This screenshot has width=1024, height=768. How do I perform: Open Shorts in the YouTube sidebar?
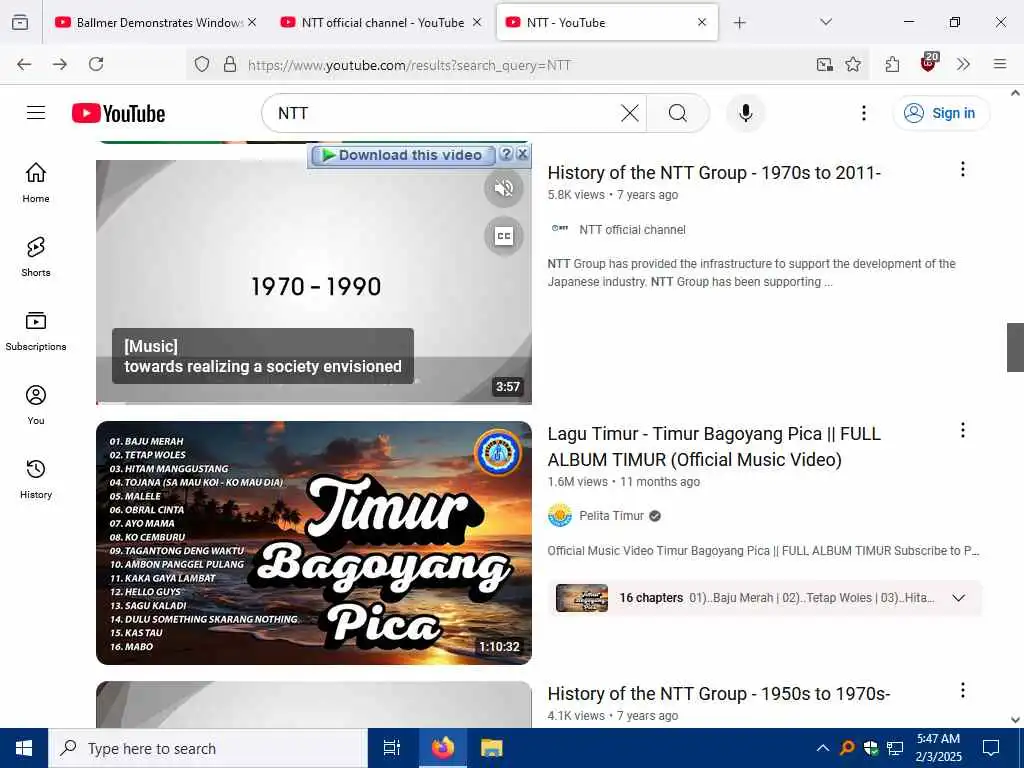coord(36,257)
